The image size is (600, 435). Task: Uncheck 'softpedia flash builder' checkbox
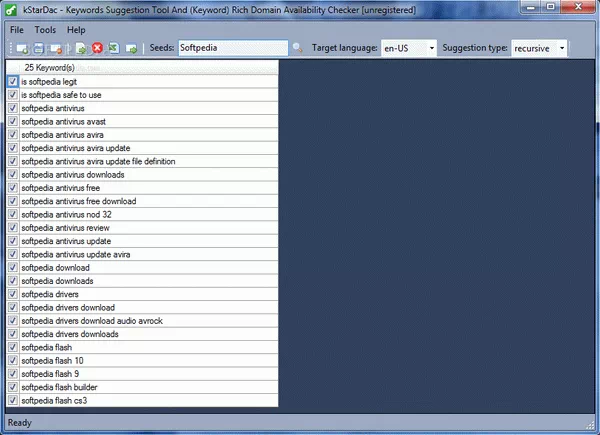pyautogui.click(x=12, y=387)
